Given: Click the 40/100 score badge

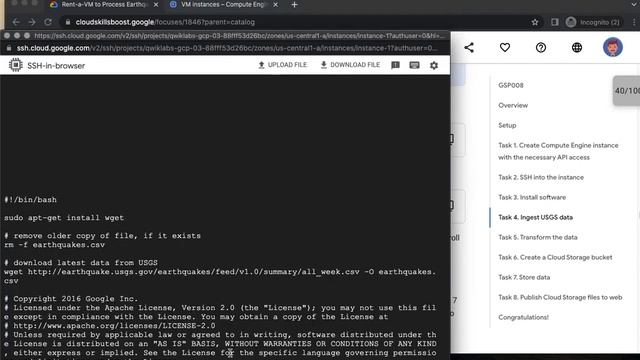Looking at the screenshot, I should pos(627,91).
